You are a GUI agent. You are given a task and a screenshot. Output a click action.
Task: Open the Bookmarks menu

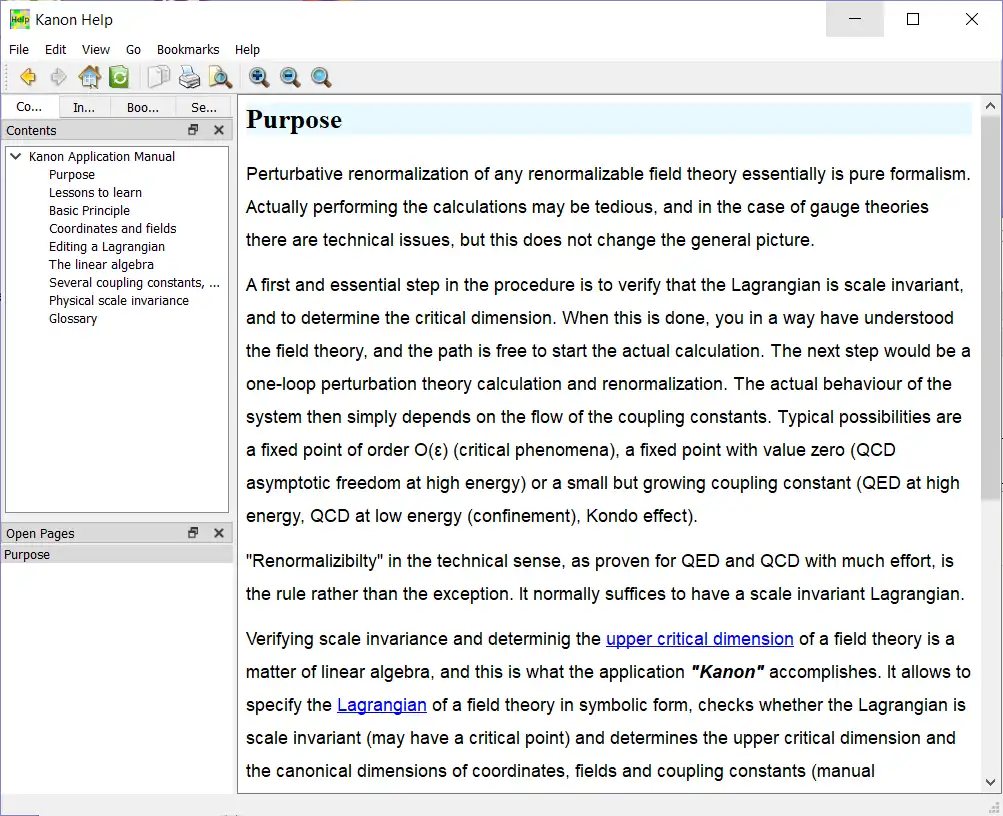188,49
